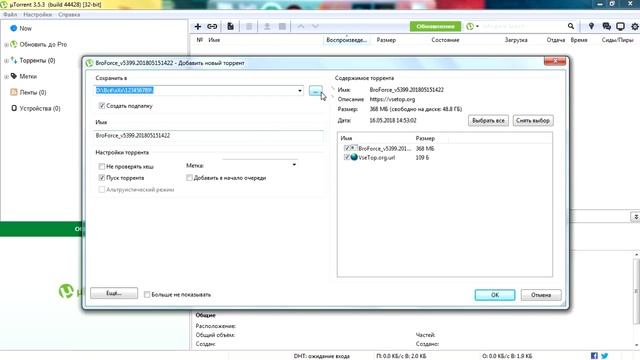Click the remote monitor toolbar icon
The width and height of the screenshot is (640, 360).
[620, 27]
